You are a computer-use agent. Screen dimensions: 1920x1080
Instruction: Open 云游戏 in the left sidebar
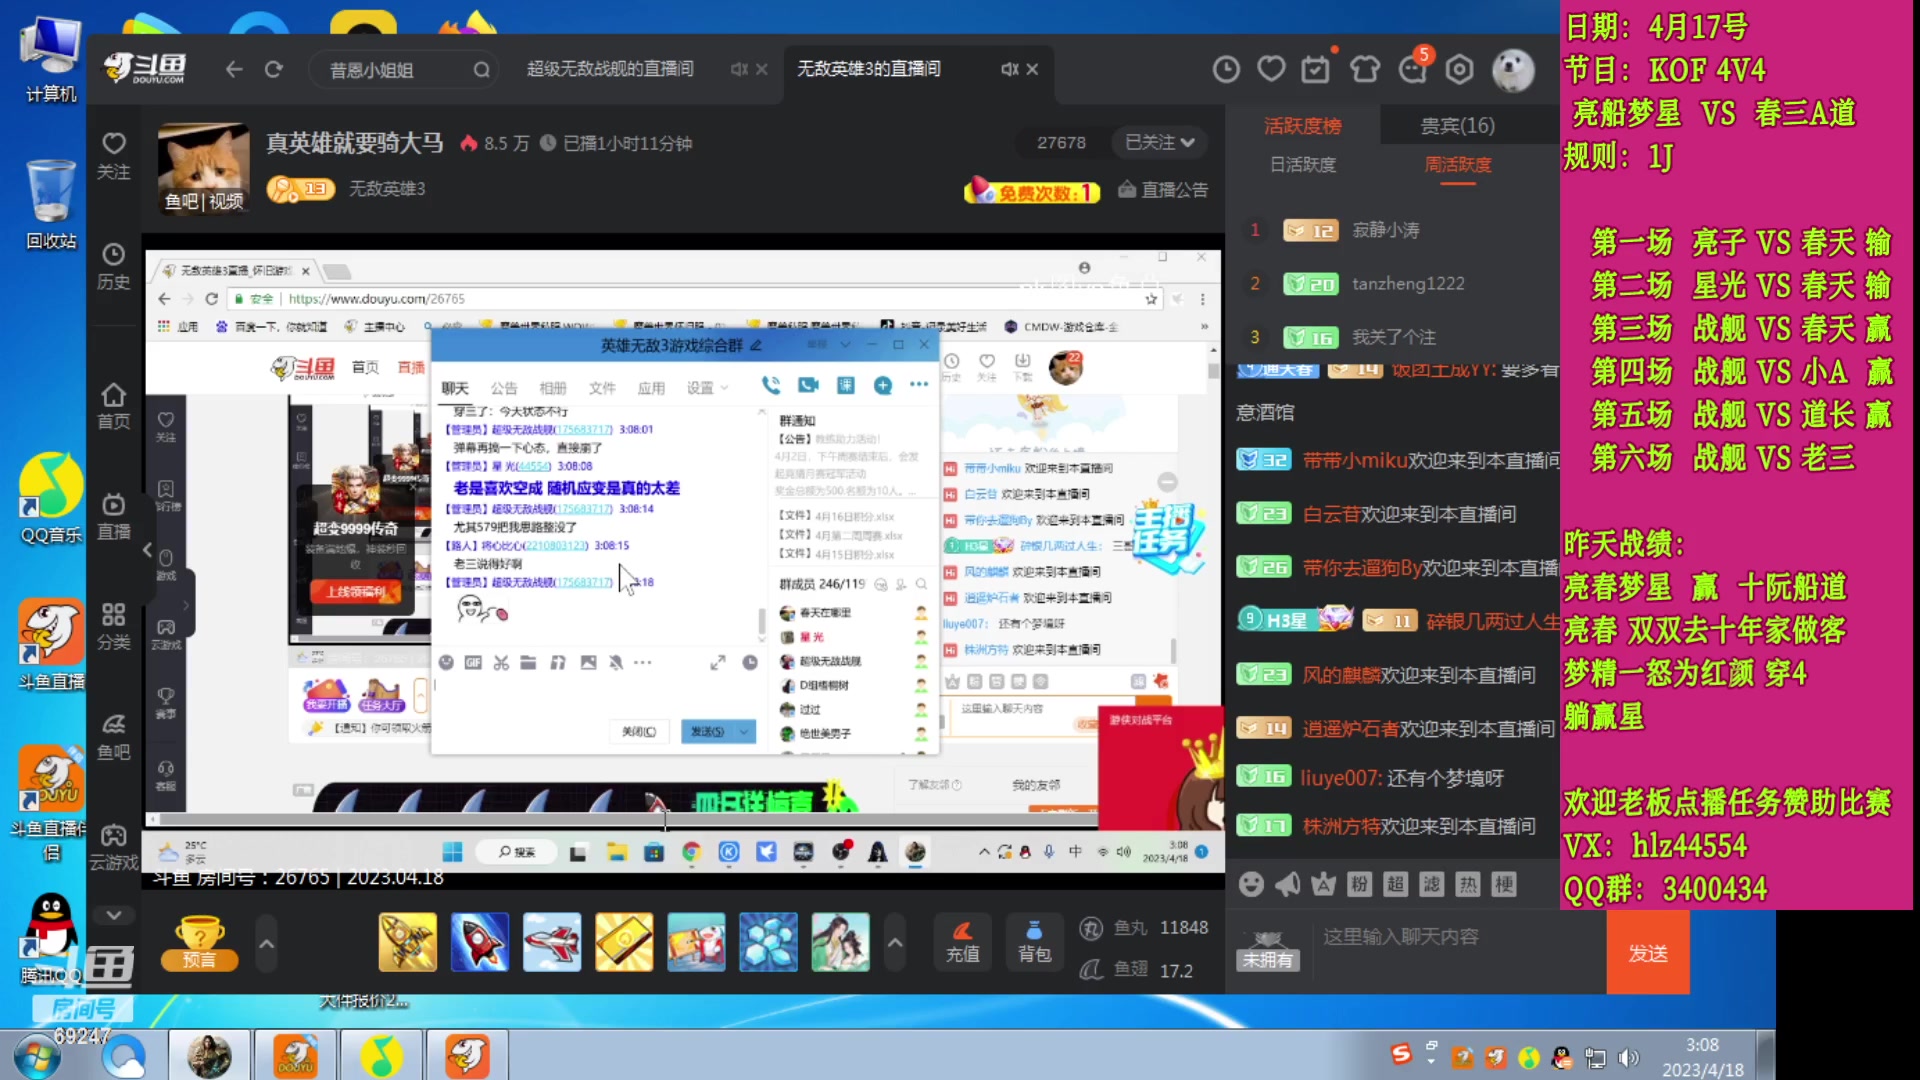[x=114, y=847]
